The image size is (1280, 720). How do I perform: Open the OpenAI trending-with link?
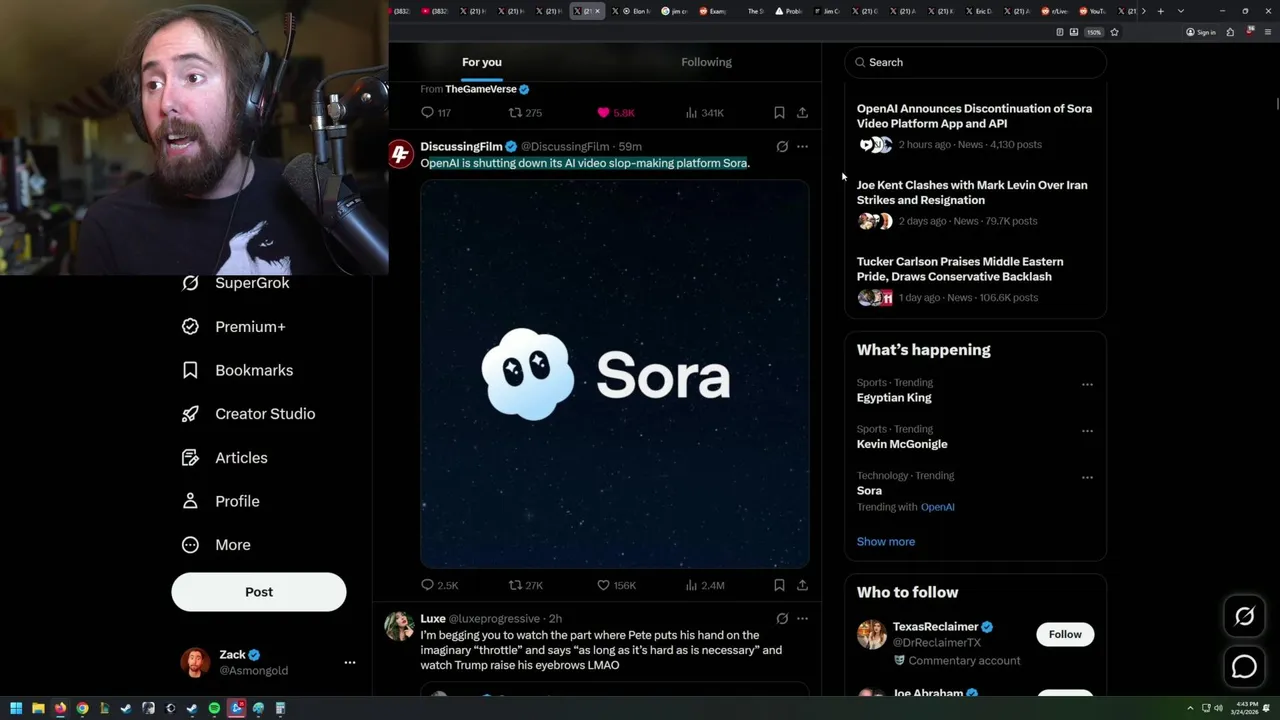938,507
